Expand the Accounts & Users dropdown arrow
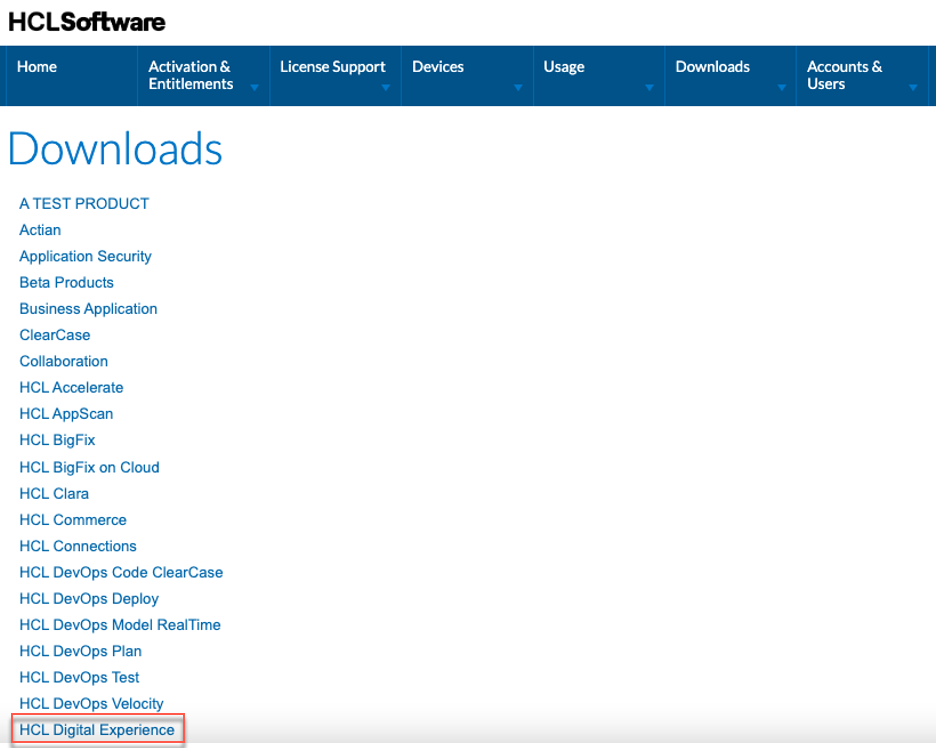 pos(912,89)
